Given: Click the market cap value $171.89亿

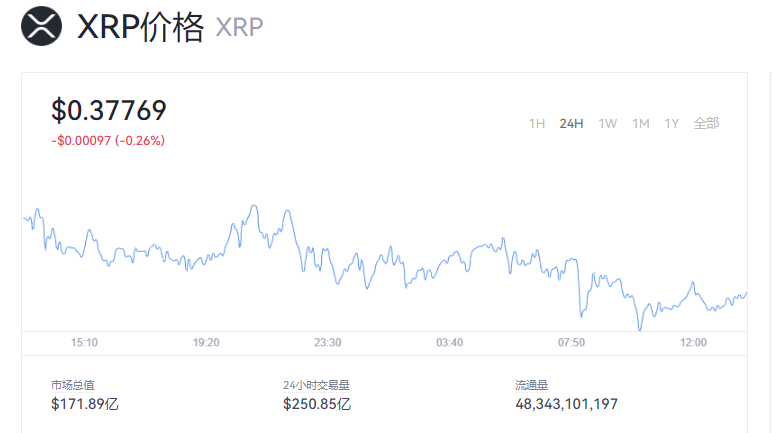Looking at the screenshot, I should (85, 404).
